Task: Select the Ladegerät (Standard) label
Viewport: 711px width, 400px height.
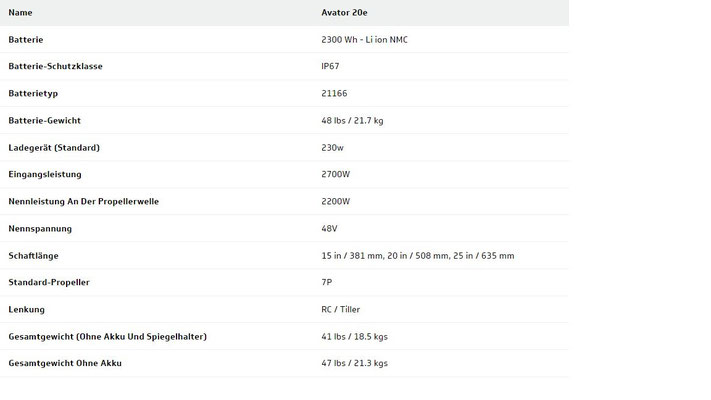Action: tap(54, 147)
